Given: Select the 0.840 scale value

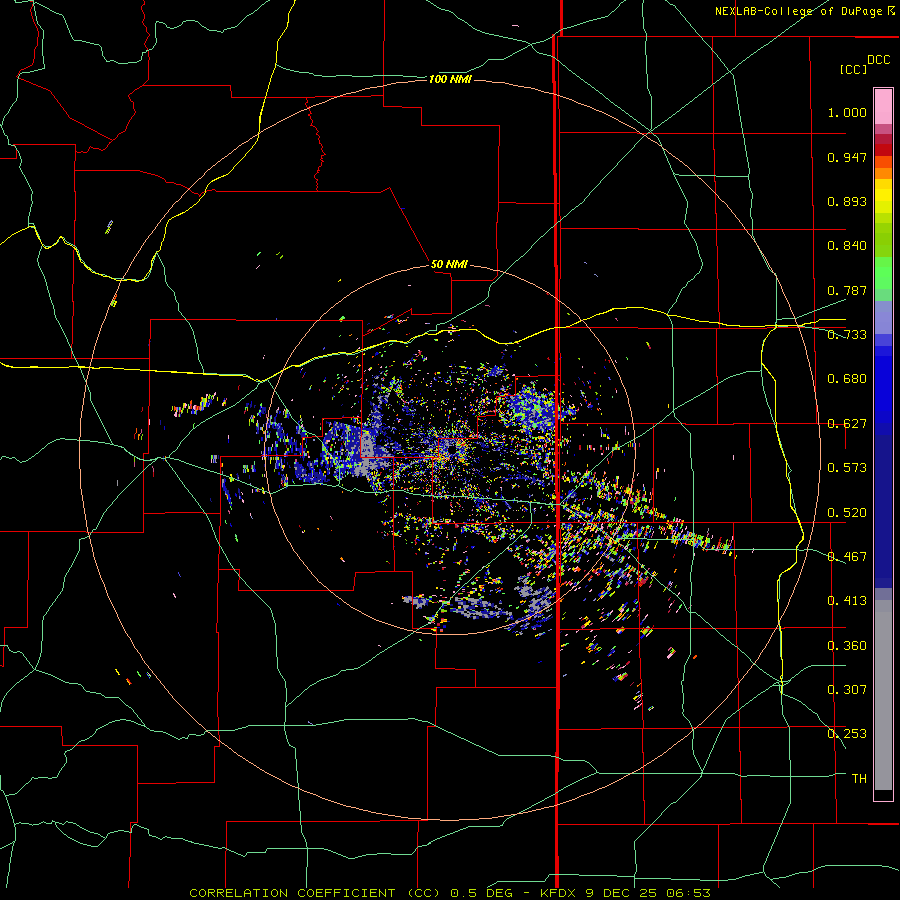Looking at the screenshot, I should pyautogui.click(x=847, y=246).
